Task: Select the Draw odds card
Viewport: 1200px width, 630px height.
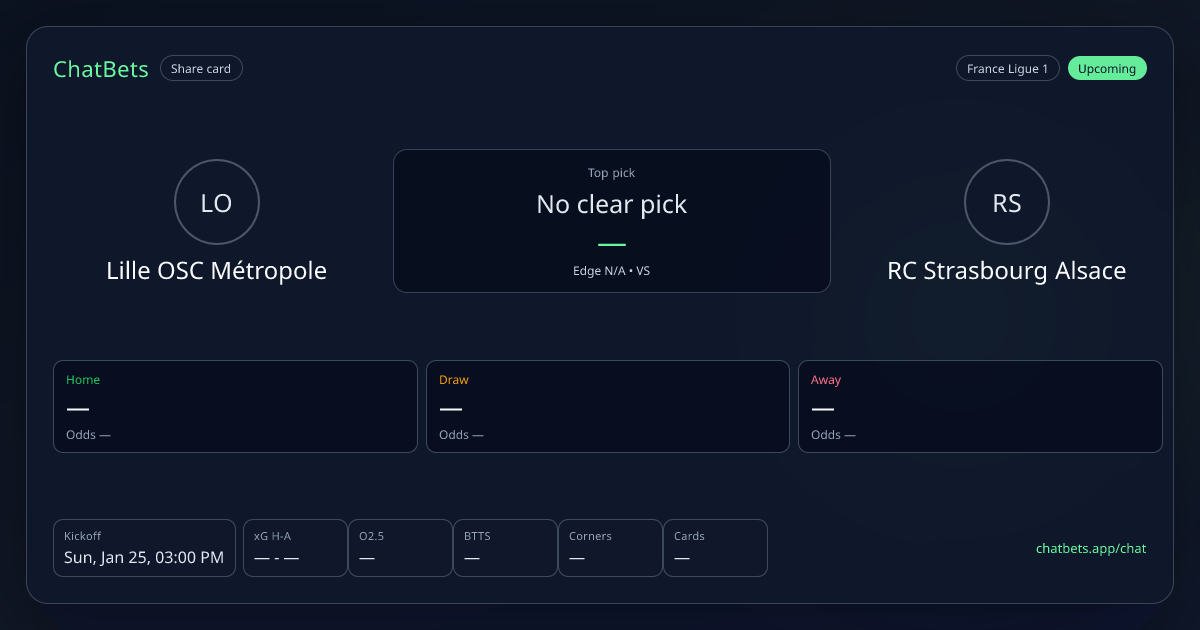Action: 608,406
